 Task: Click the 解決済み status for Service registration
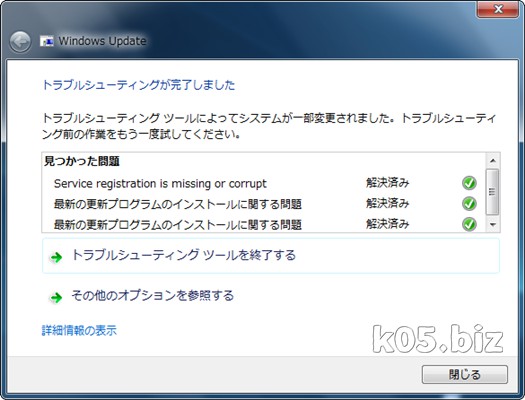click(x=387, y=183)
